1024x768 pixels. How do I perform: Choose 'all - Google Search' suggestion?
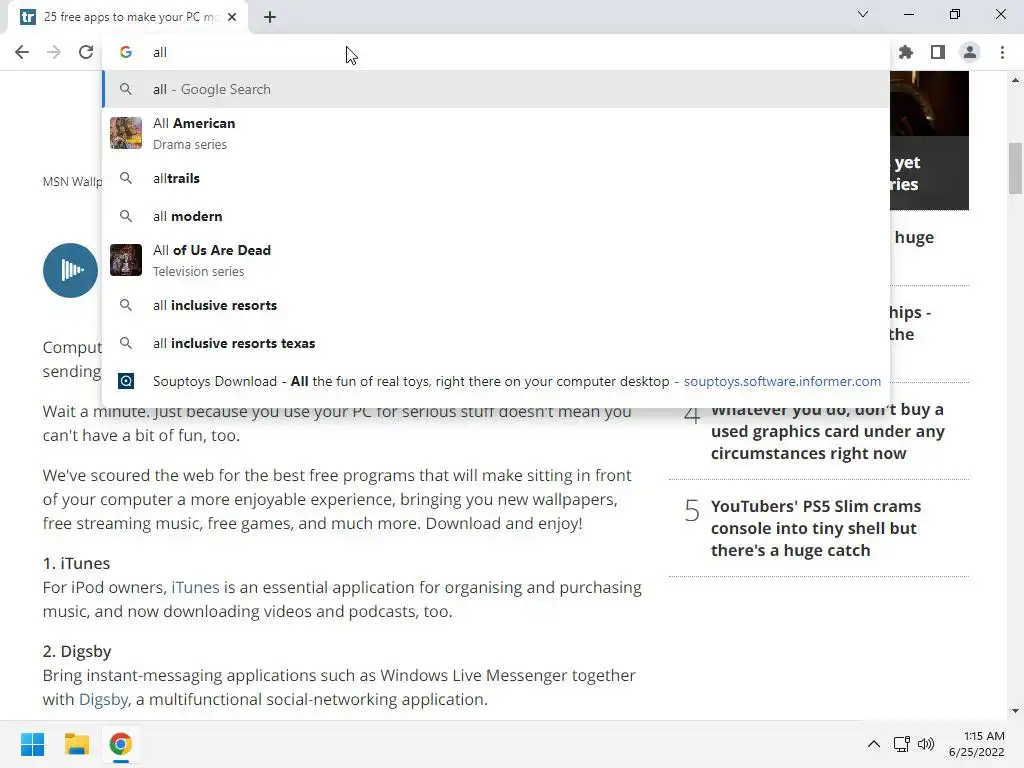[x=496, y=89]
